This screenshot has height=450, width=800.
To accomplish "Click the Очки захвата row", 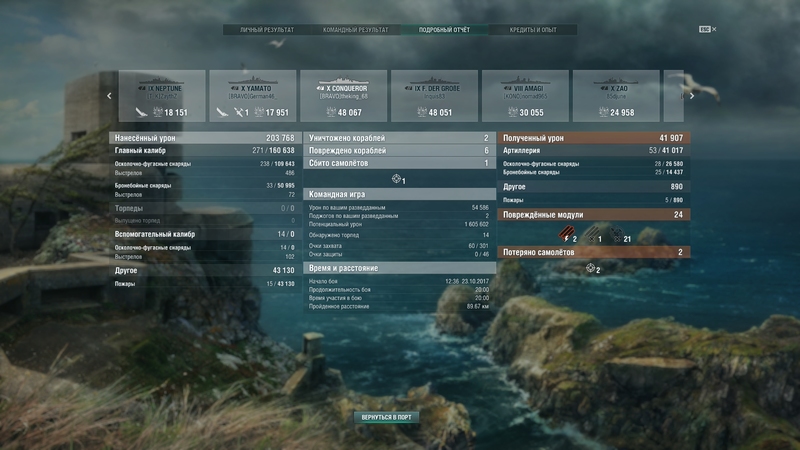I will (399, 246).
